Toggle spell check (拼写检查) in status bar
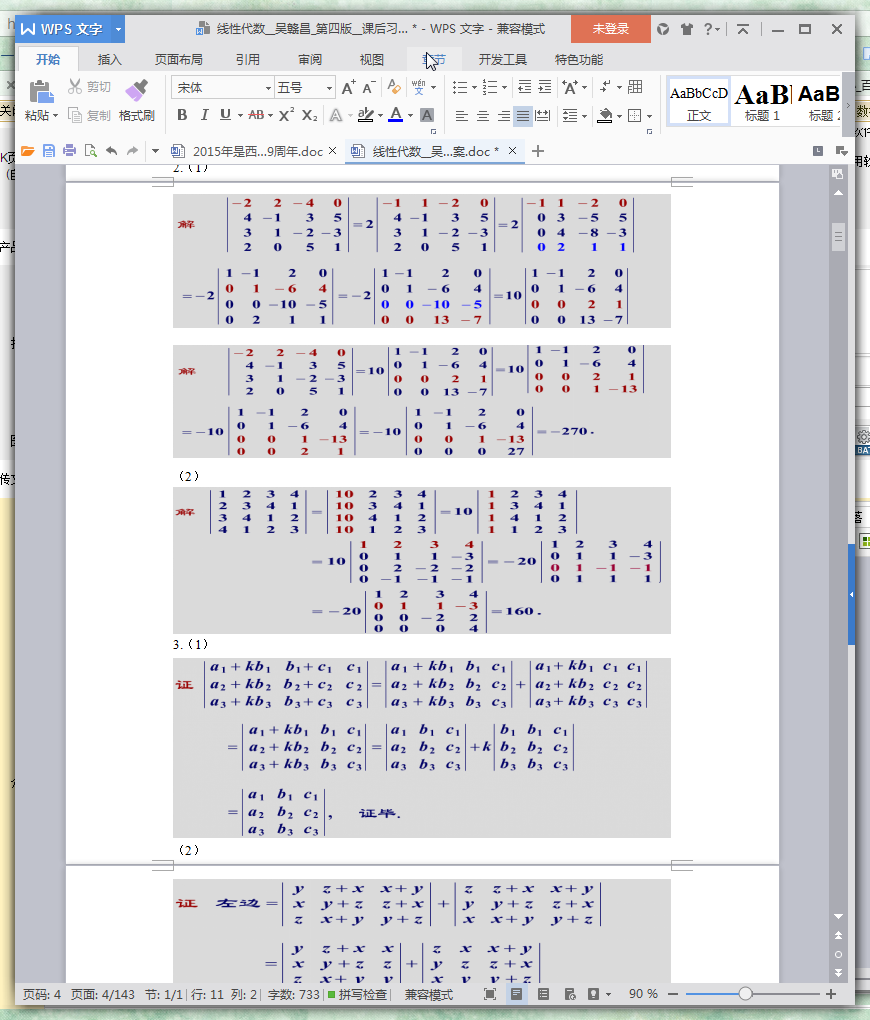Image resolution: width=870 pixels, height=1020 pixels. pyautogui.click(x=357, y=994)
